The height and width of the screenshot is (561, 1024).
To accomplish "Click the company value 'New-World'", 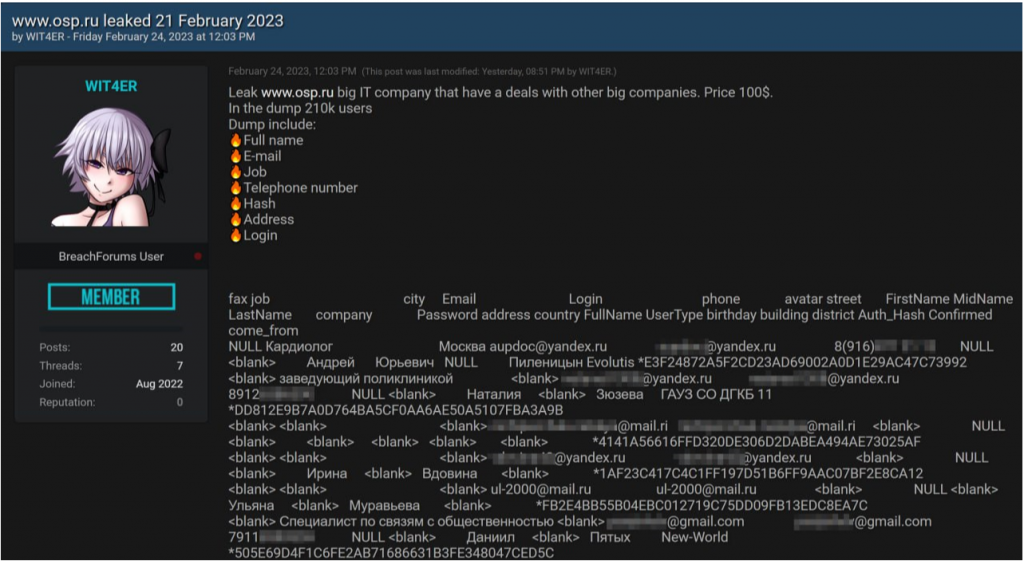I will tap(694, 537).
